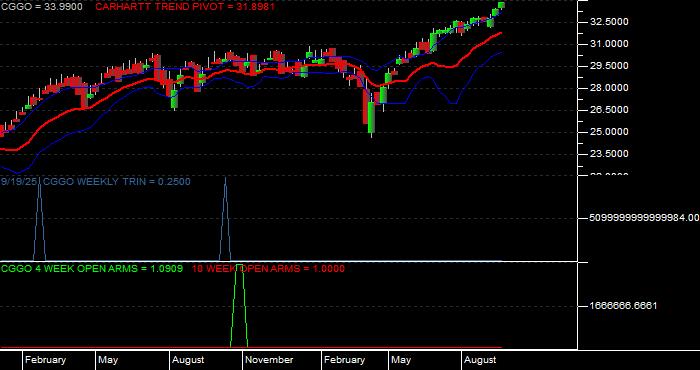Click the 10 WEEK OPEN ARMS = 1.0000 label

(268, 269)
